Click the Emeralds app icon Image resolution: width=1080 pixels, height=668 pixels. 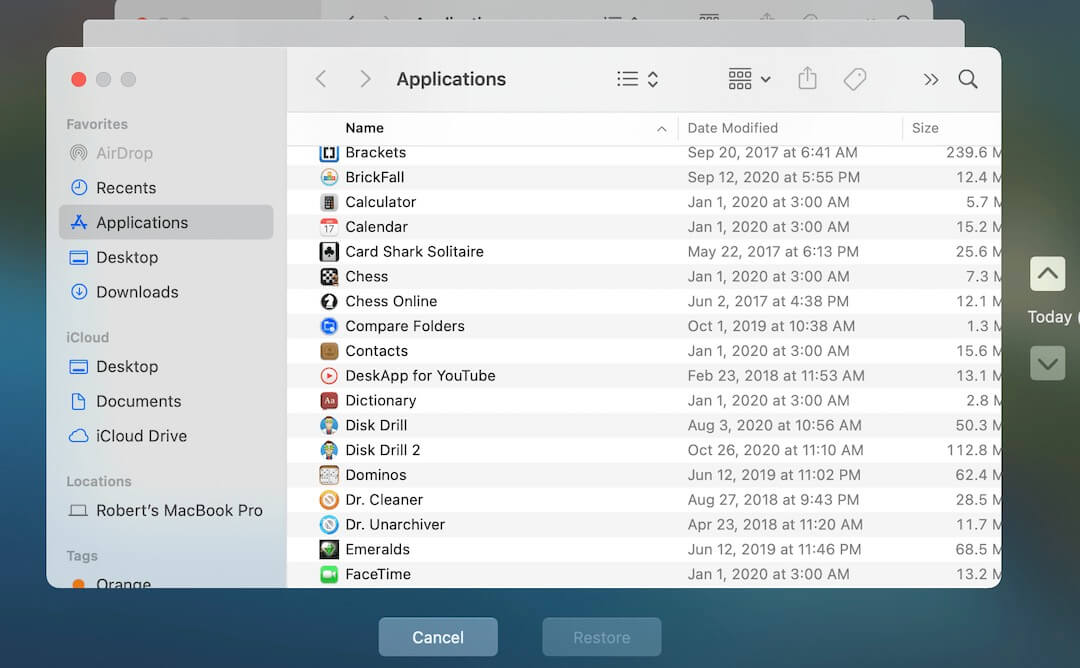[x=329, y=550]
